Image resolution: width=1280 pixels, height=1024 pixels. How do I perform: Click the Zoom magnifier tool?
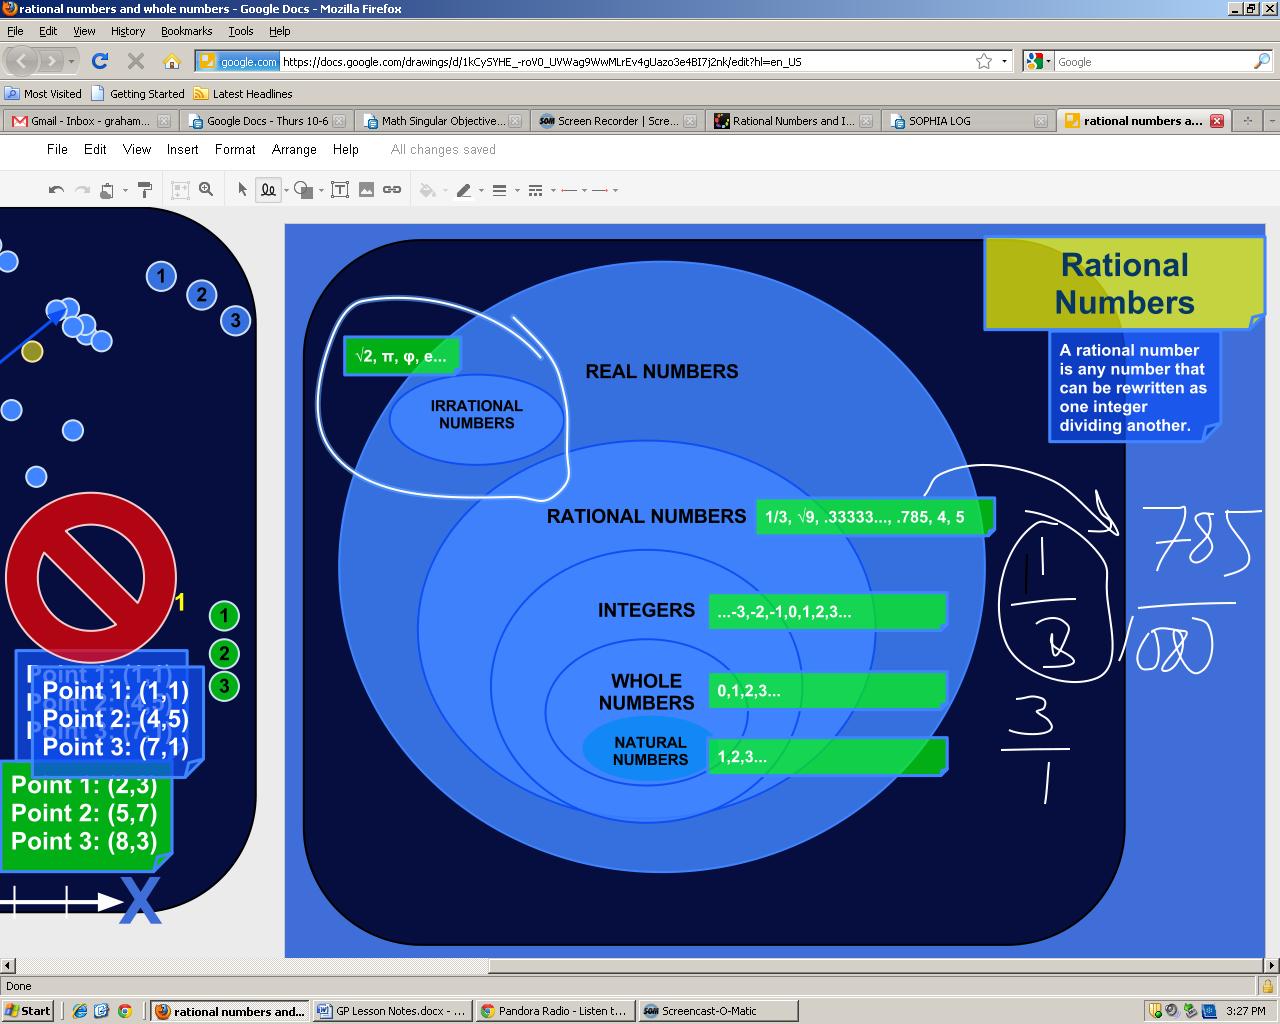coord(206,189)
